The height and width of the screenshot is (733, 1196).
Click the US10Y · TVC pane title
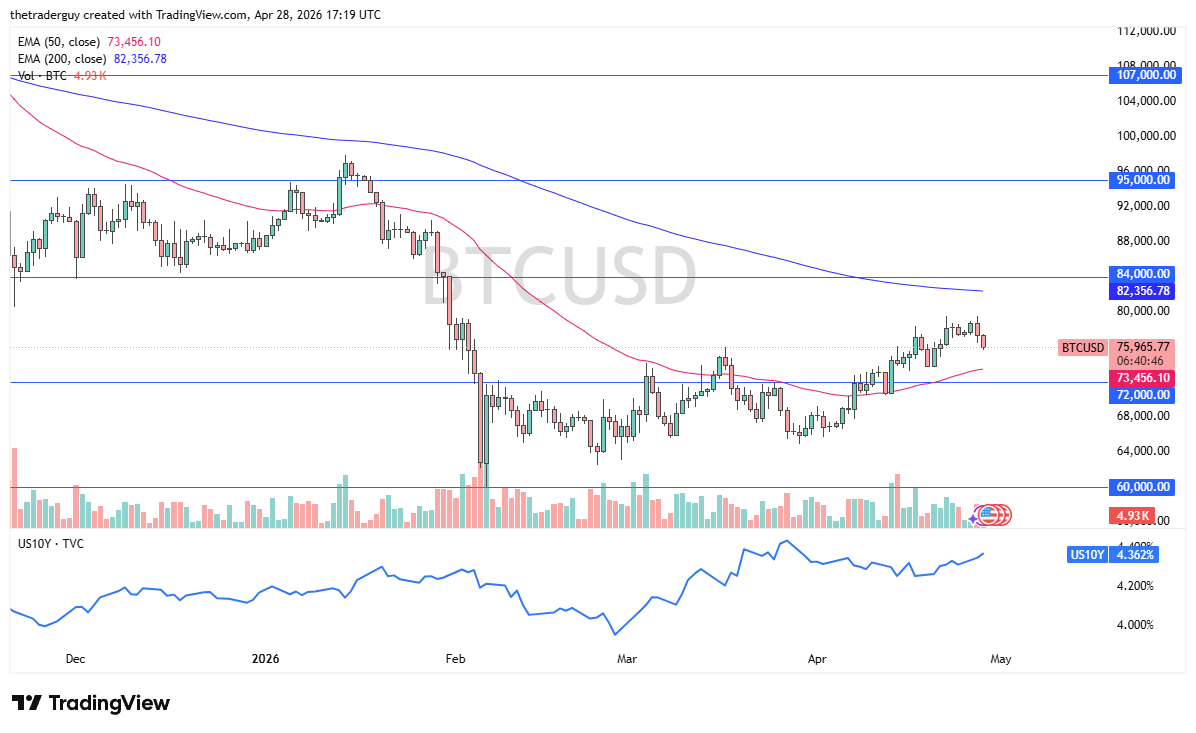pyautogui.click(x=50, y=543)
